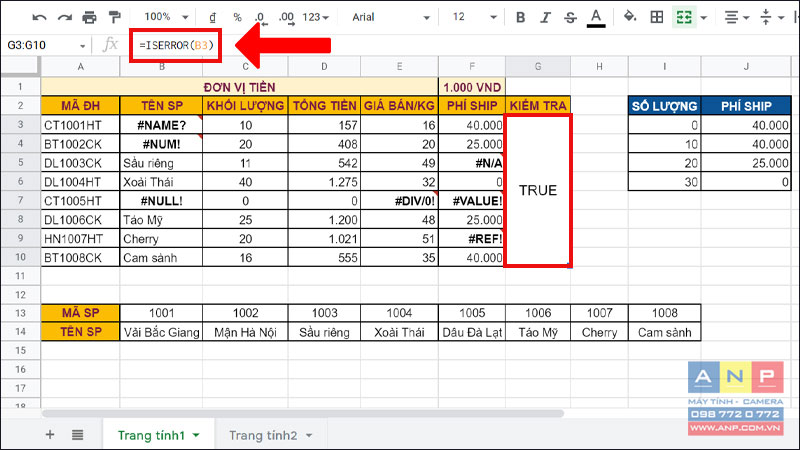Click cell Dâu Đà Lạt
This screenshot has width=800, height=450.
(x=472, y=332)
